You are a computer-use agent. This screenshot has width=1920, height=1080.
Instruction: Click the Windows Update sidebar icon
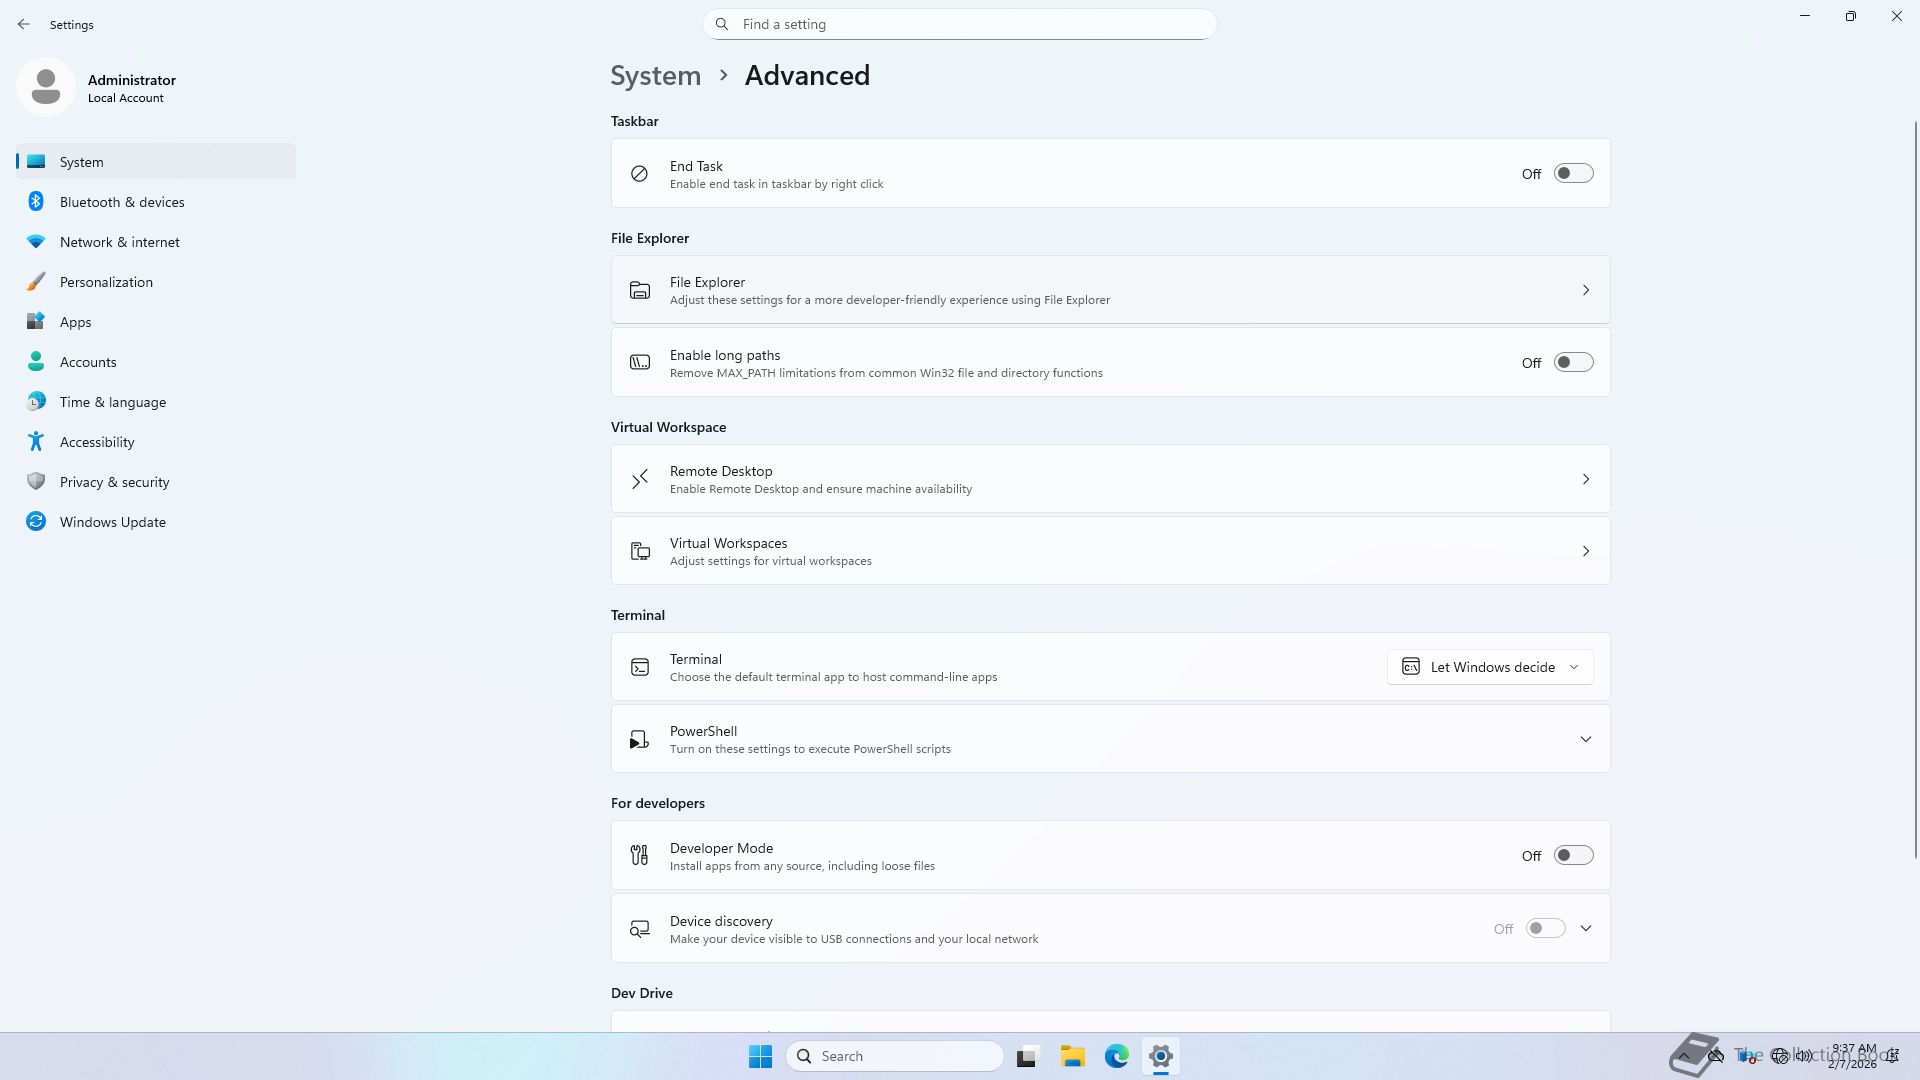pos(36,522)
